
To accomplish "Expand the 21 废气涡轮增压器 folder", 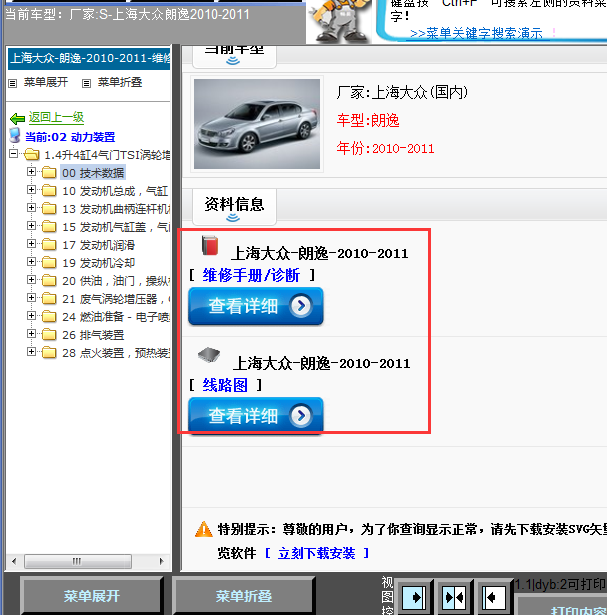I will (31, 297).
